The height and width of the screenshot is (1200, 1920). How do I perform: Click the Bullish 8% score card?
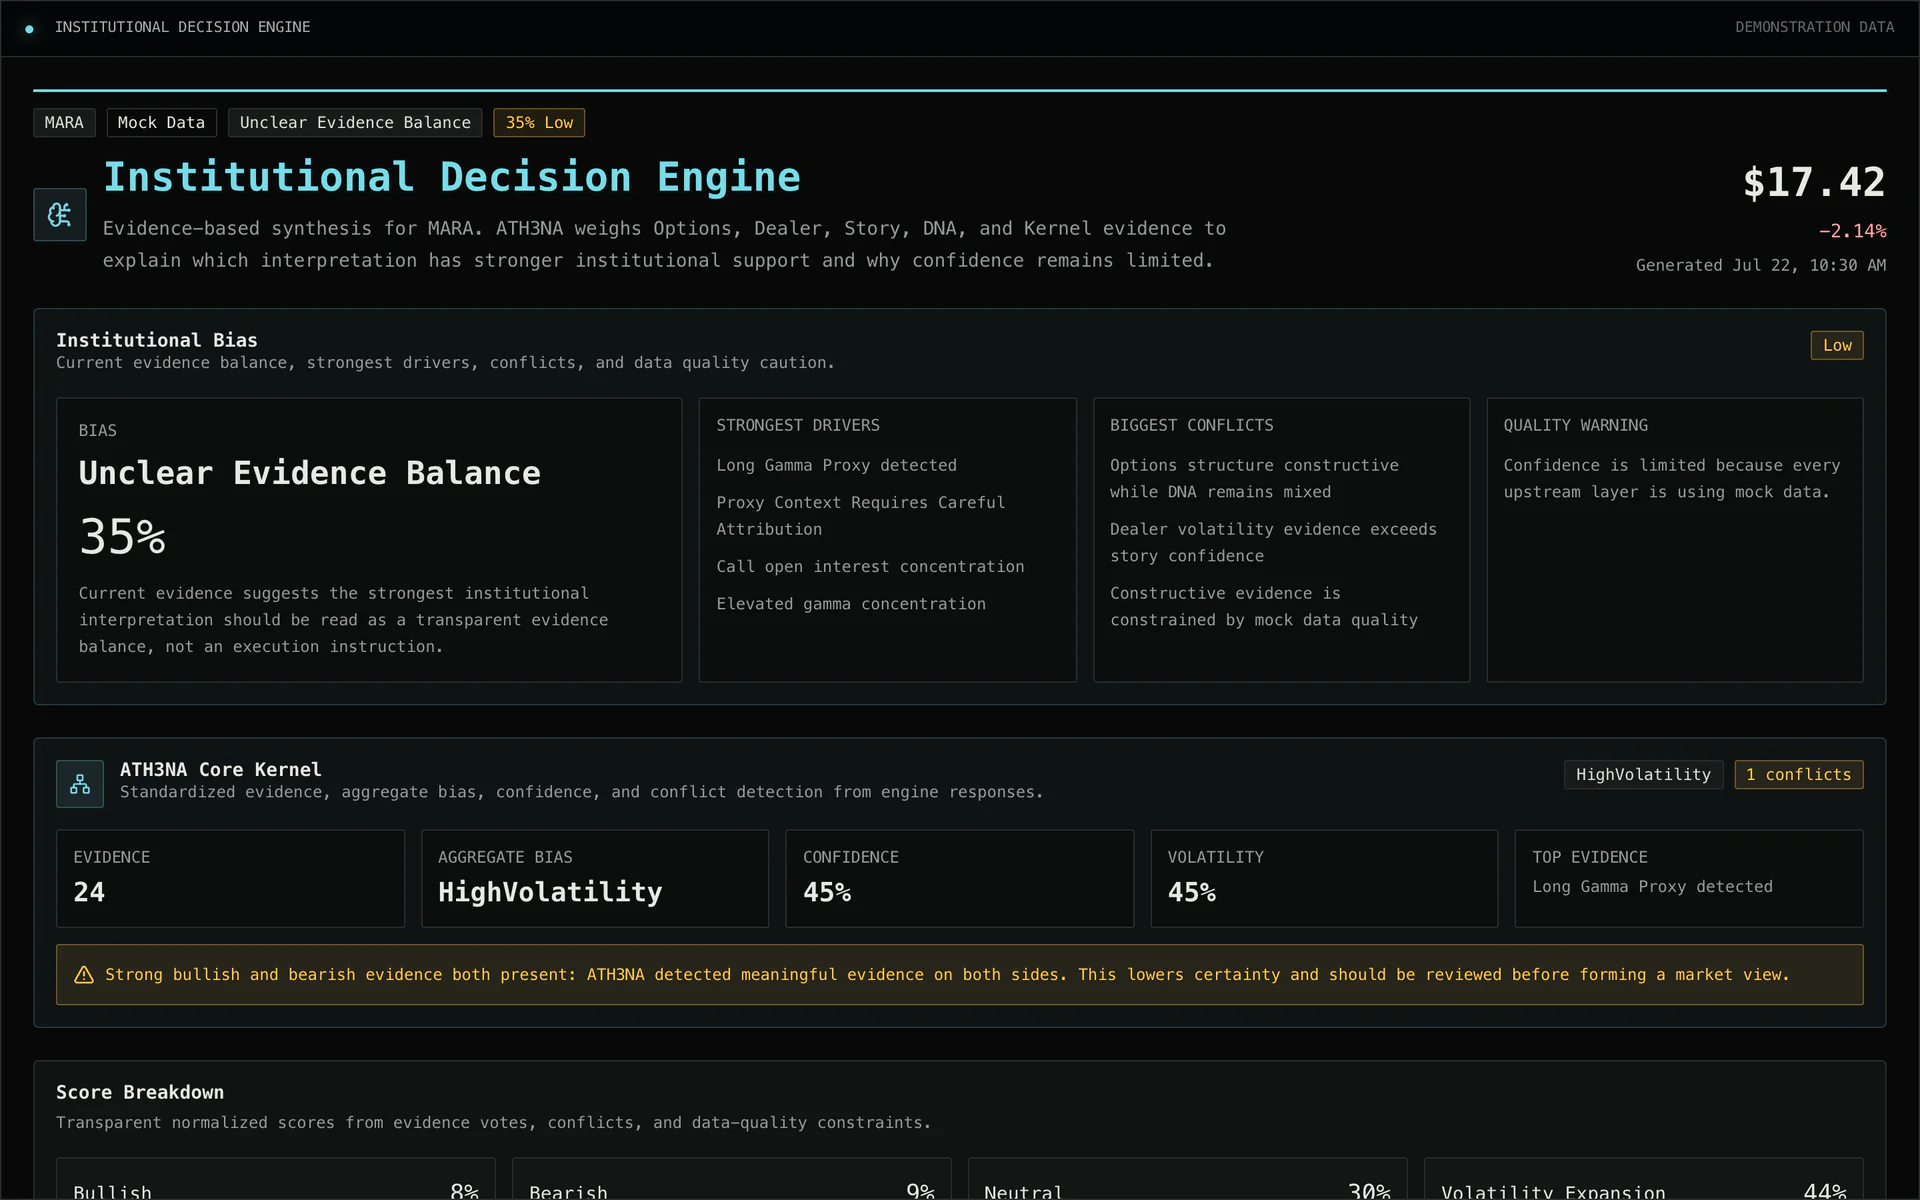276,1180
